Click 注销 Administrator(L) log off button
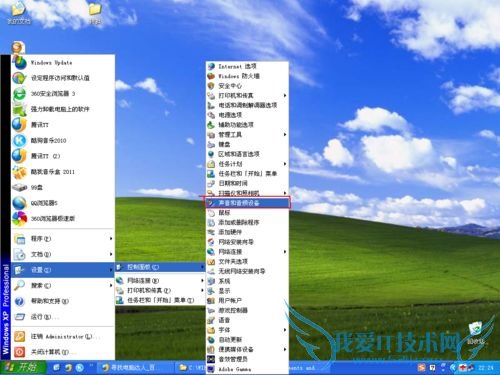500x375 pixels. [63, 336]
